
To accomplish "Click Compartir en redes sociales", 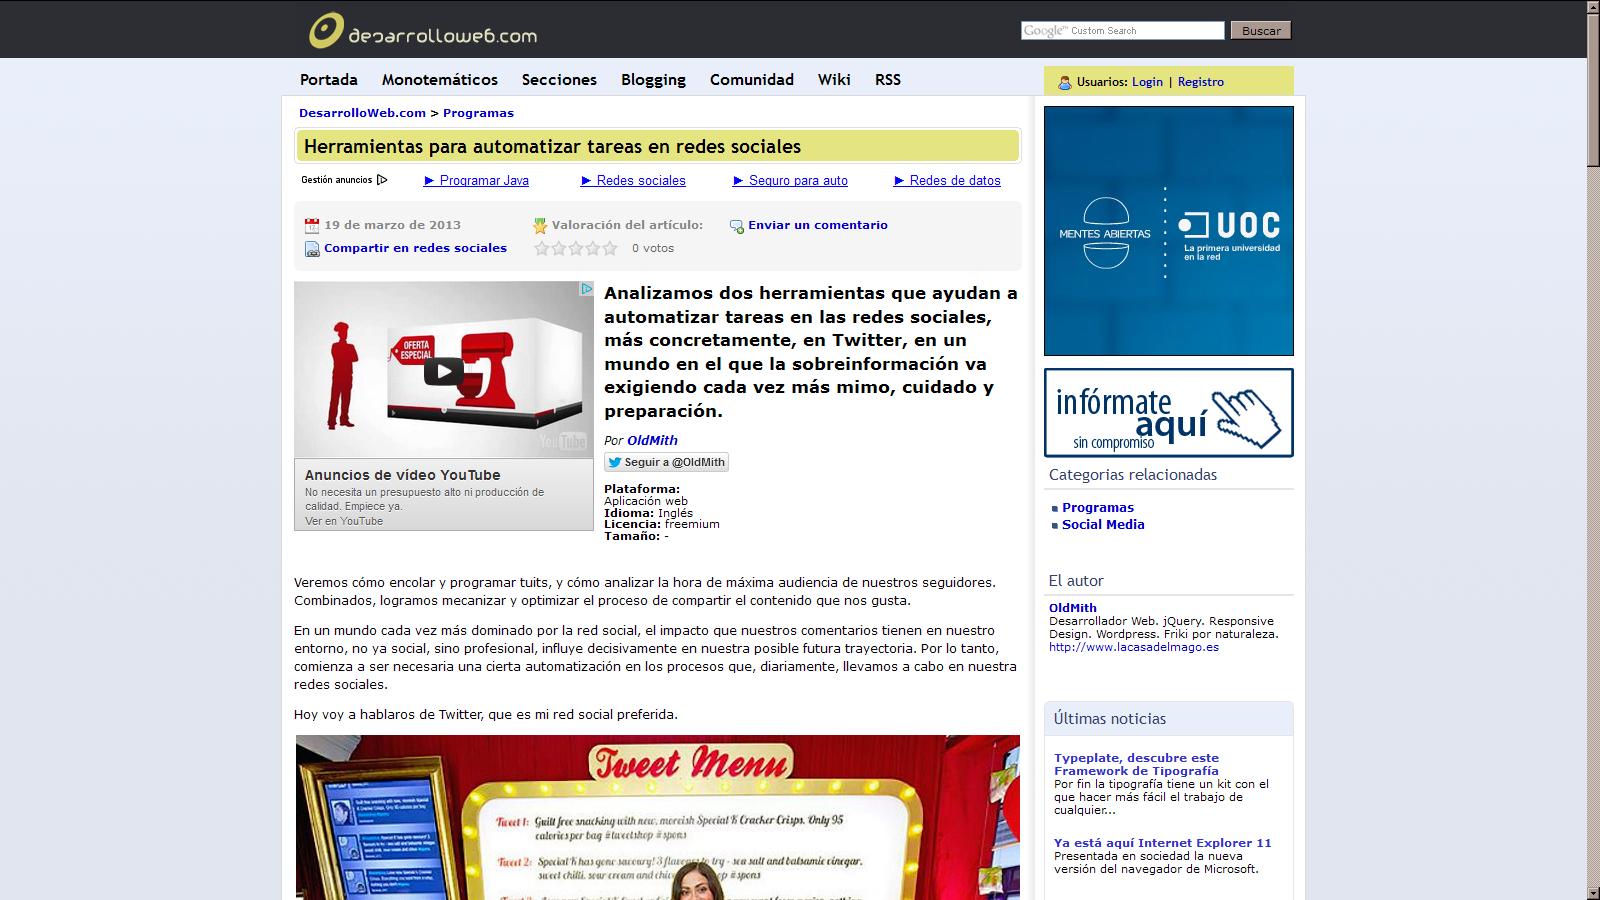I will [x=415, y=248].
